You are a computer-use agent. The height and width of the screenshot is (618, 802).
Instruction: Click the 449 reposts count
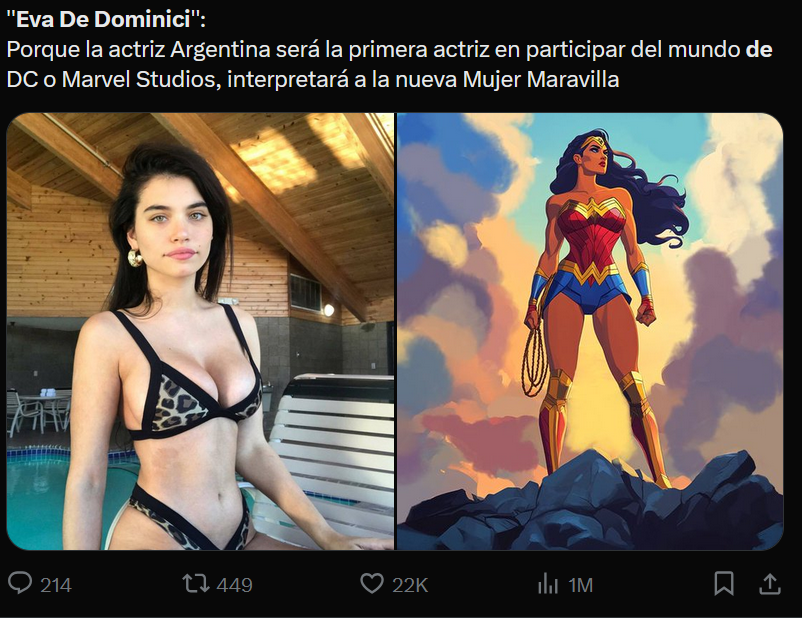pyautogui.click(x=234, y=585)
